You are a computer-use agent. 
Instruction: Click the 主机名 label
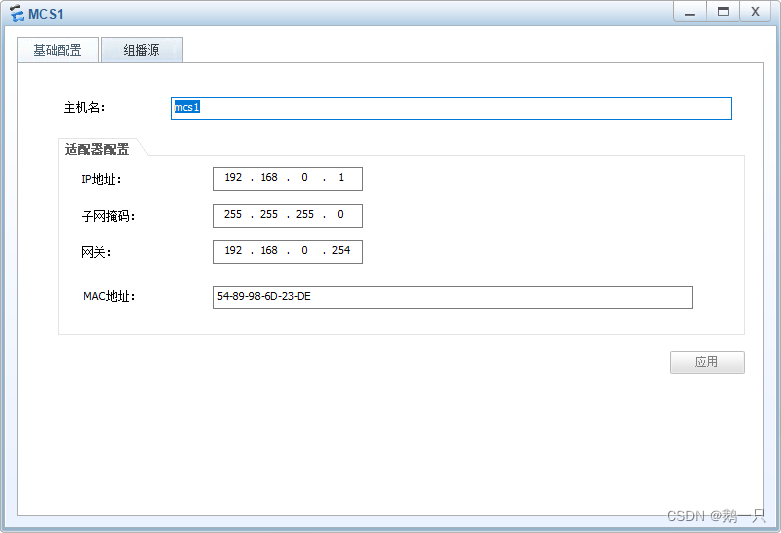(84, 108)
